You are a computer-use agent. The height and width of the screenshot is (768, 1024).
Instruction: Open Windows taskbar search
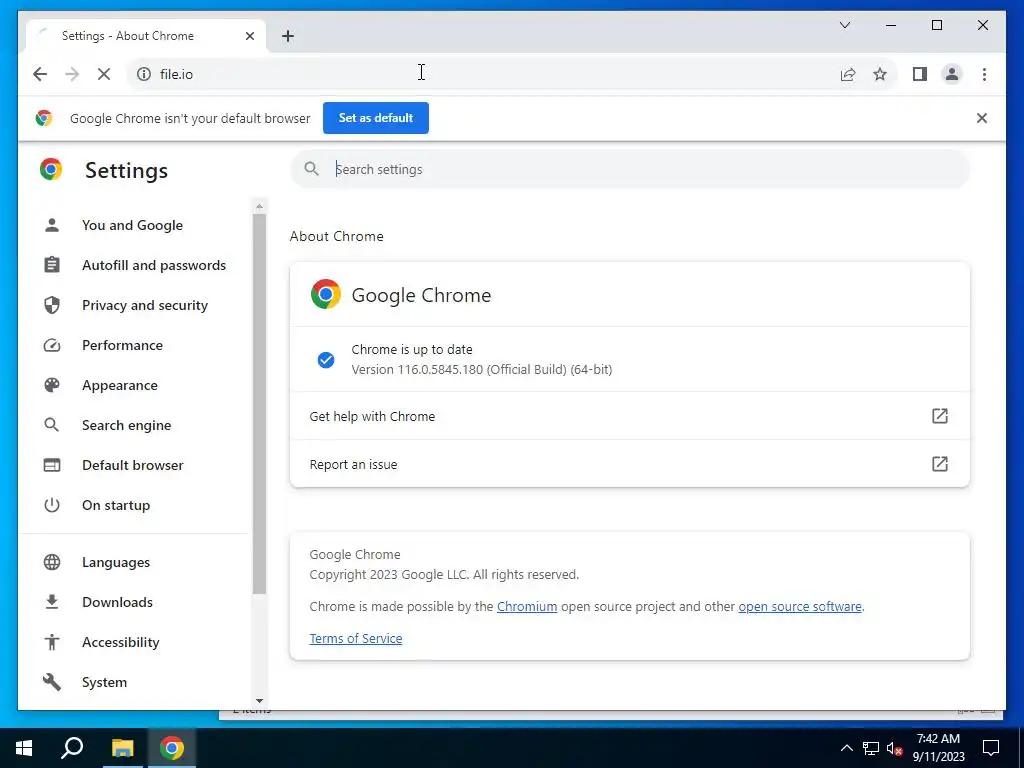(72, 748)
